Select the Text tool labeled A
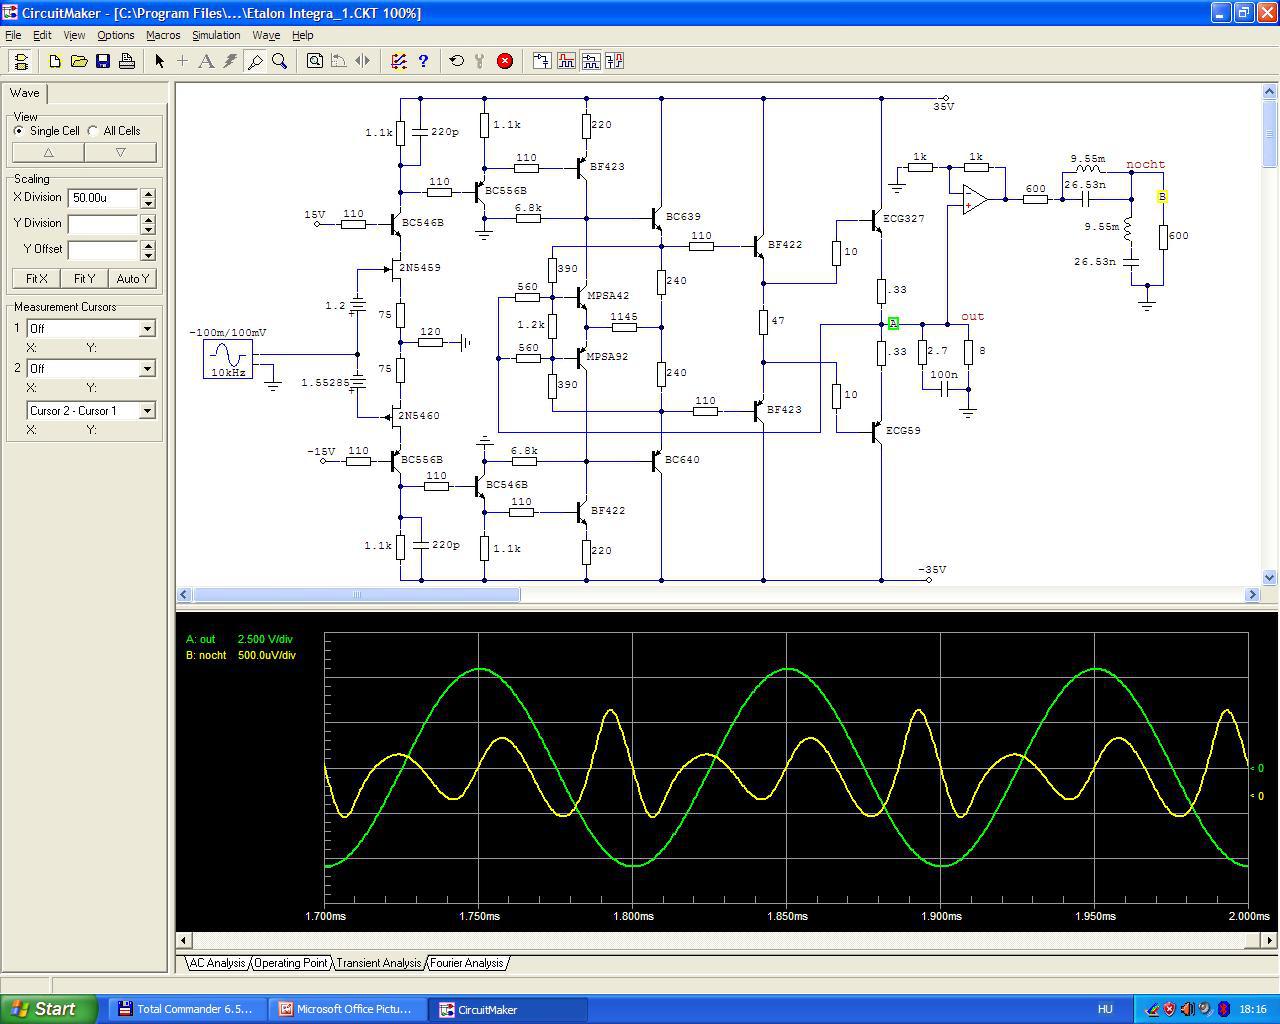1280x1024 pixels. coord(206,61)
